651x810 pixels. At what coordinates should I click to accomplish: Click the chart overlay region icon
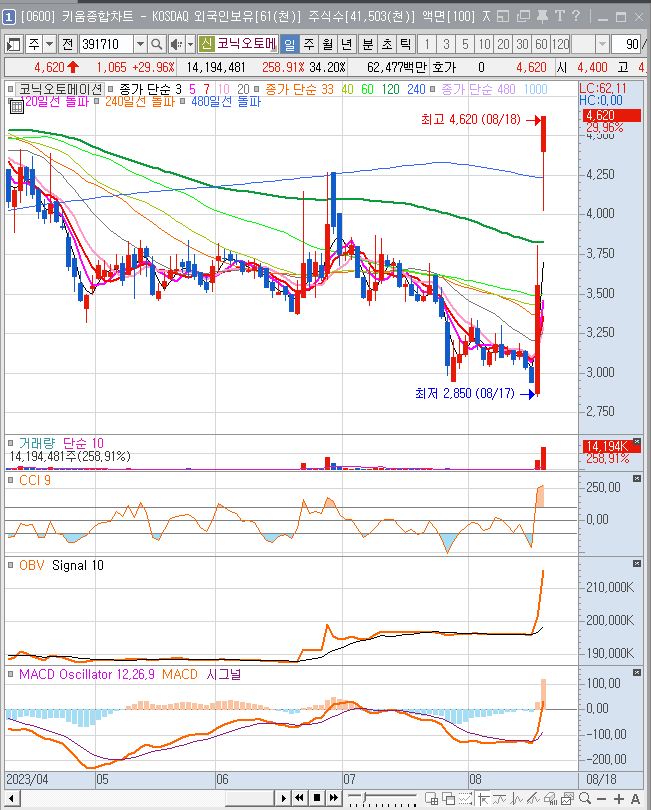click(465, 798)
